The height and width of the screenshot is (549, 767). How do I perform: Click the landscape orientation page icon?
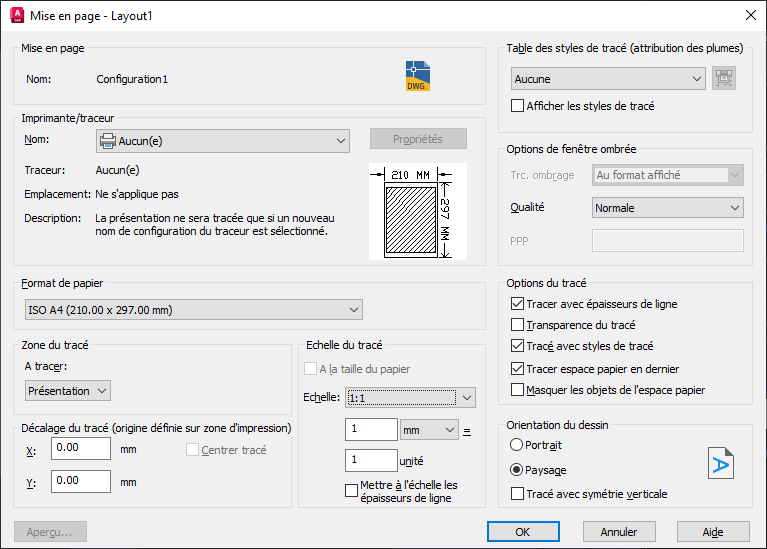point(721,463)
